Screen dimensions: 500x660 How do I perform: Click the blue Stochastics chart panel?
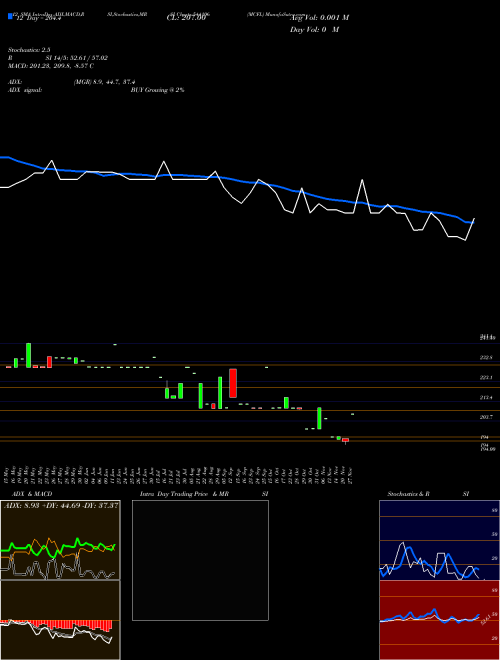pos(439,540)
